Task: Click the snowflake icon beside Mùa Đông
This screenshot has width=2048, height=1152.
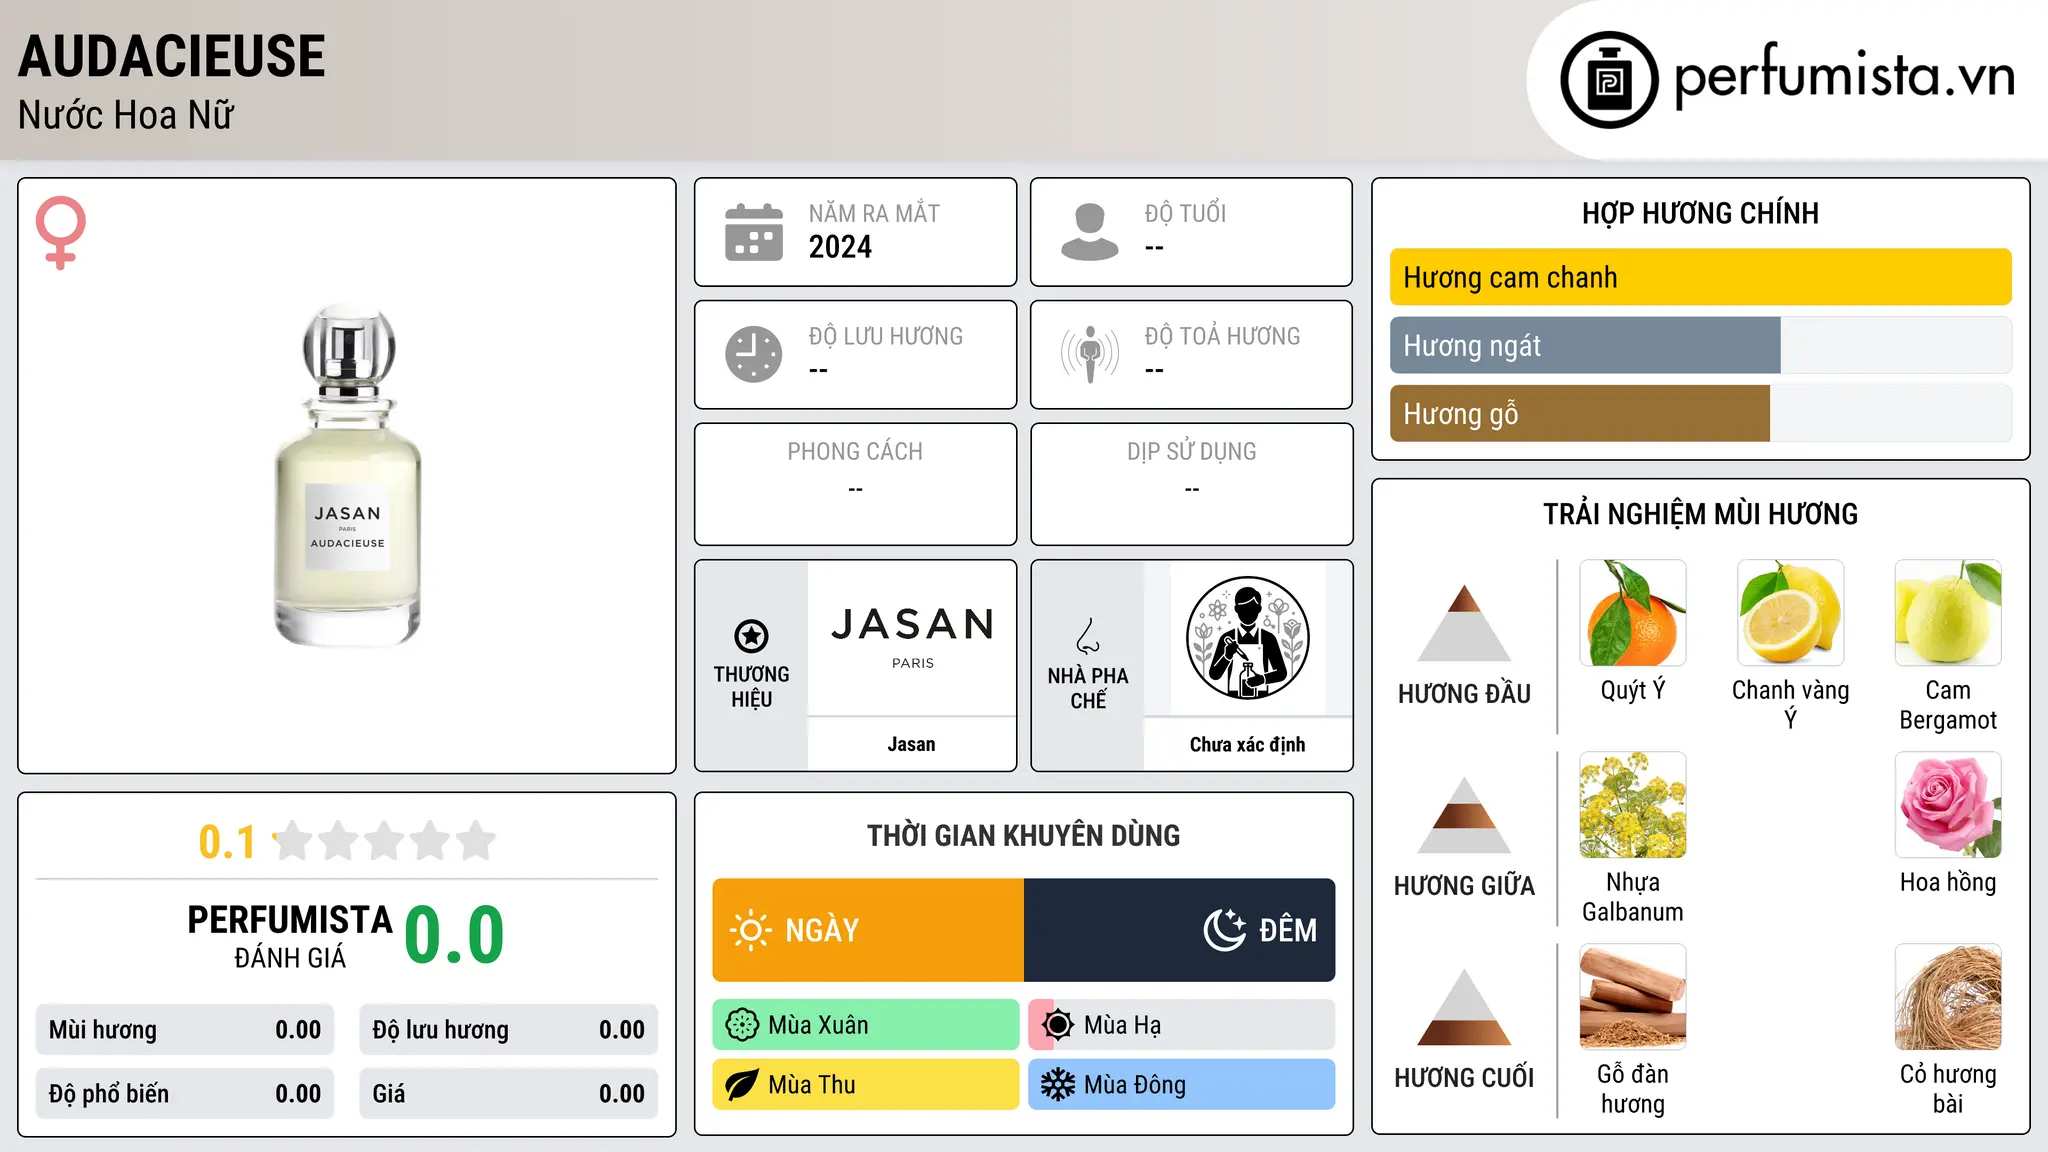Action: pyautogui.click(x=1057, y=1085)
